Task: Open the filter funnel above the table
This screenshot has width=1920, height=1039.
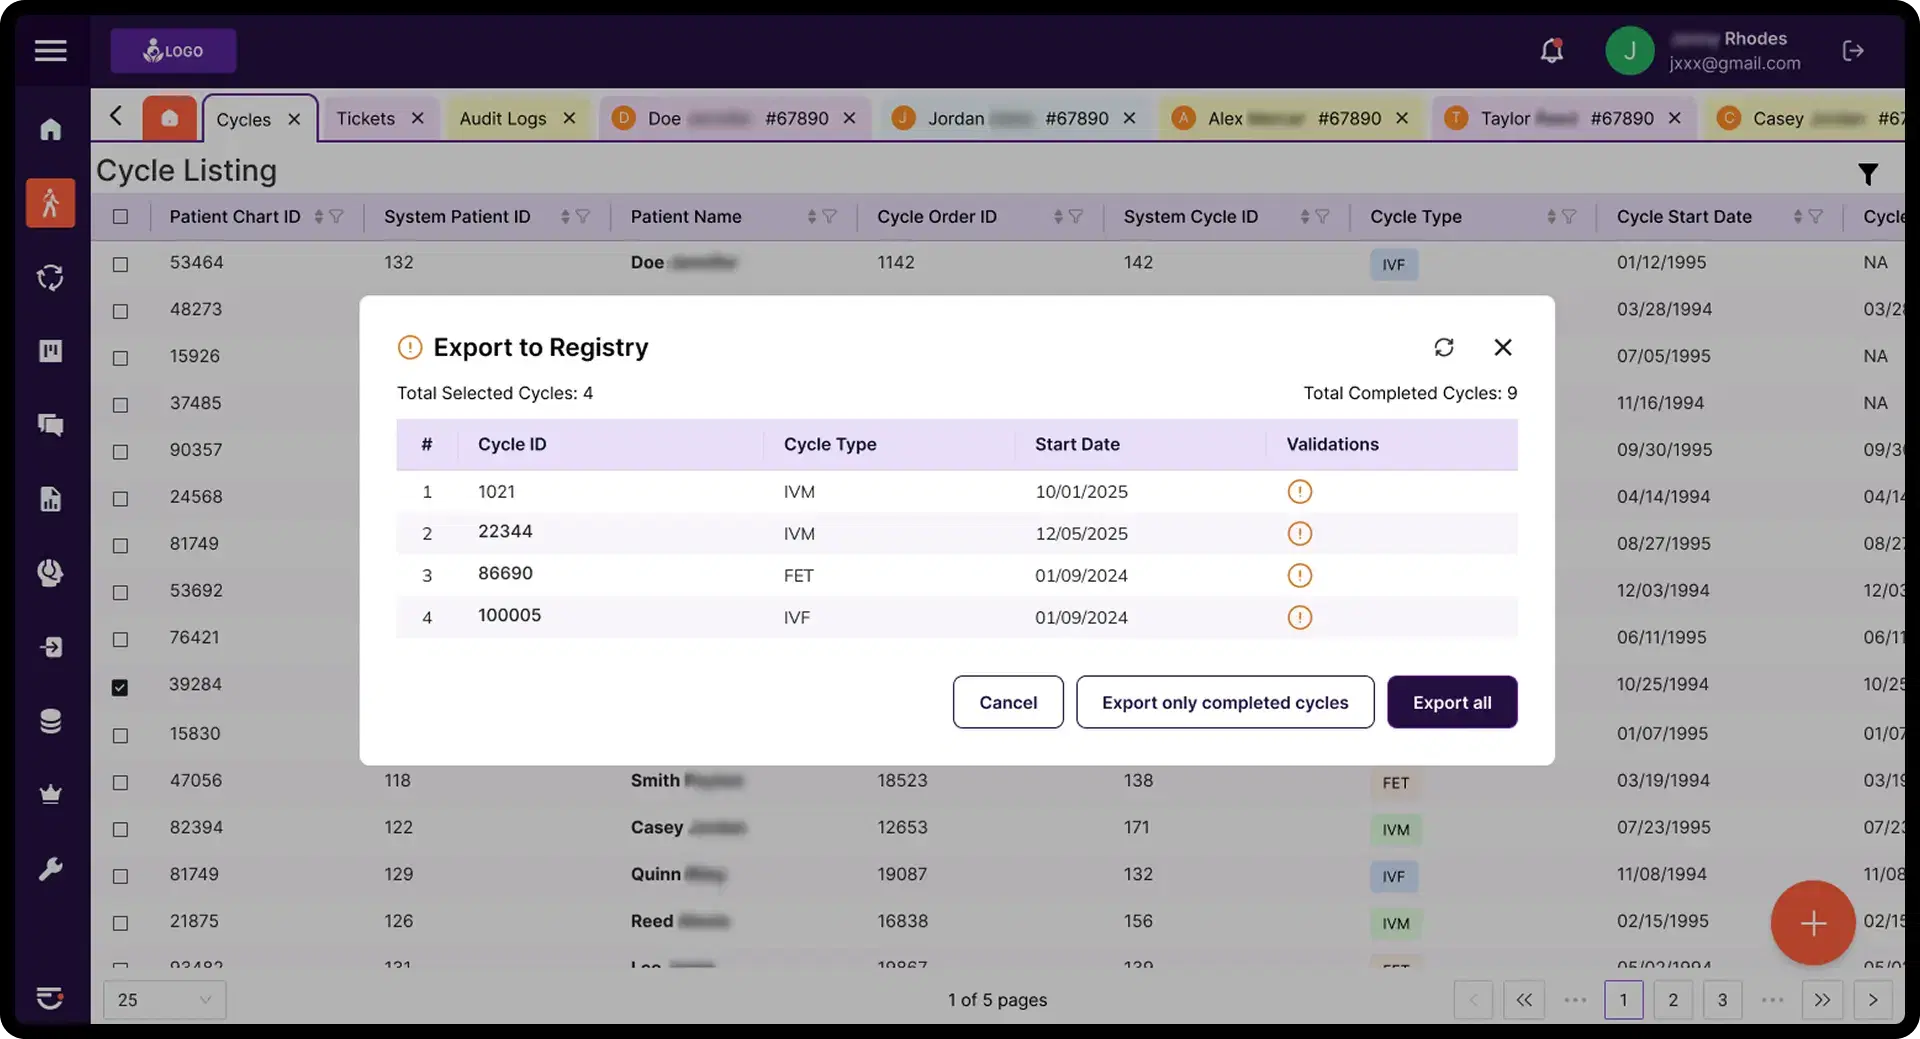Action: point(1868,173)
